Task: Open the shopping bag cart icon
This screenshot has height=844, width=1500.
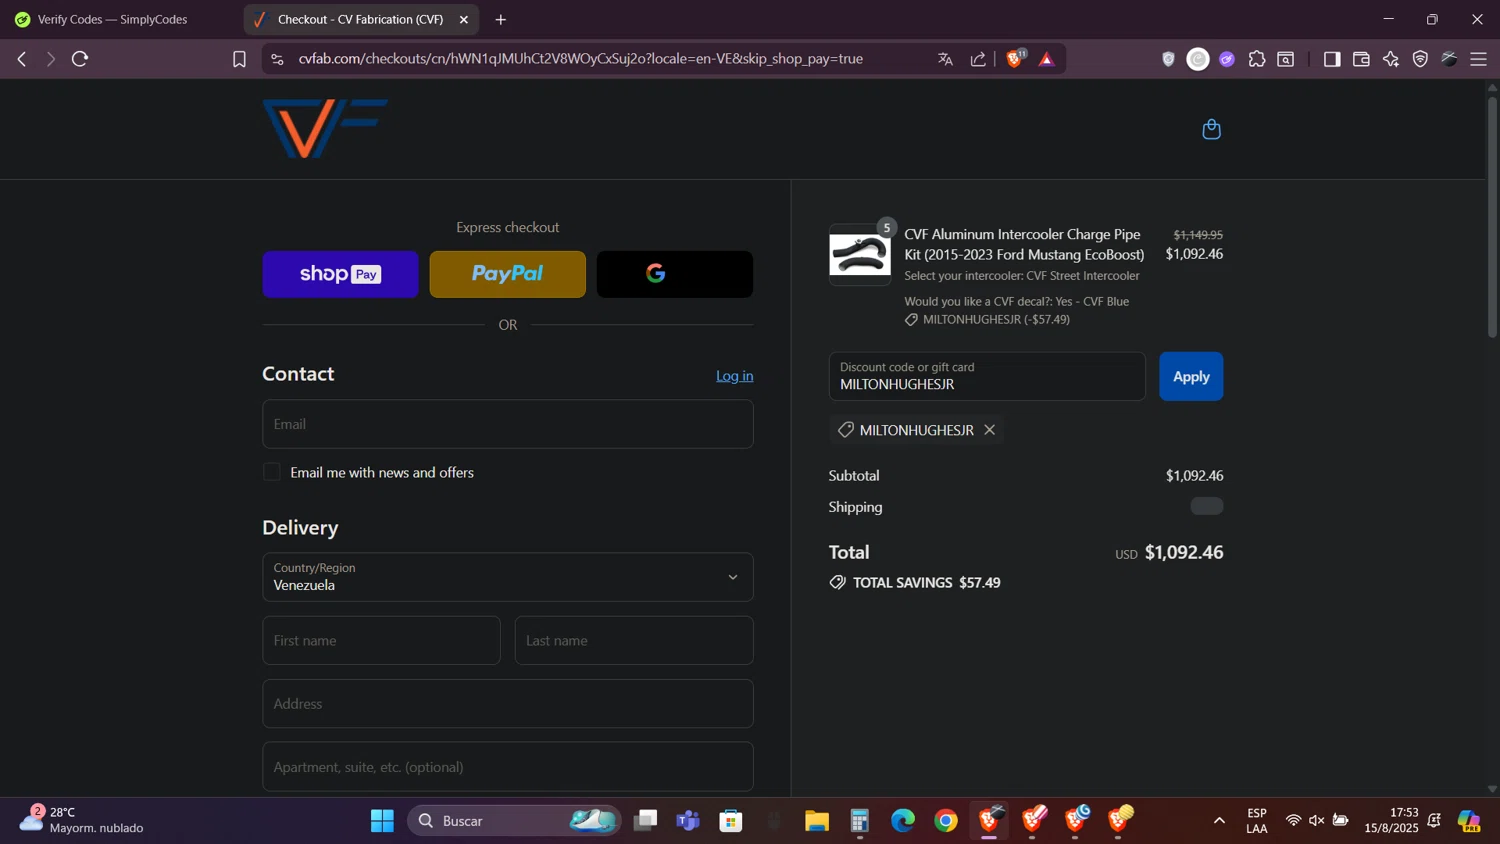Action: tap(1211, 129)
